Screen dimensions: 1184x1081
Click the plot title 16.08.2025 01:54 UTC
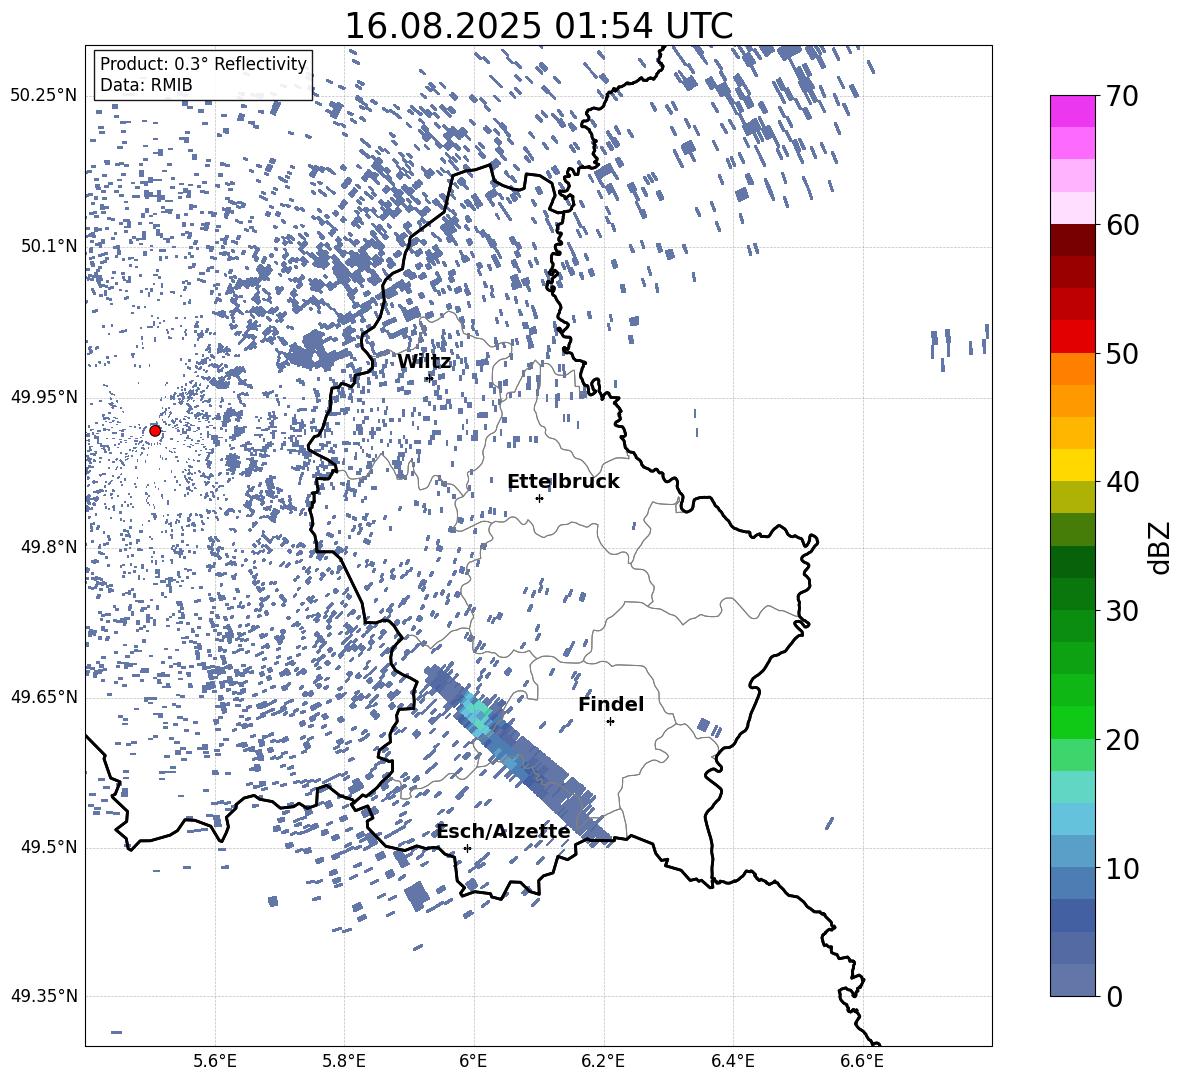coord(538,26)
